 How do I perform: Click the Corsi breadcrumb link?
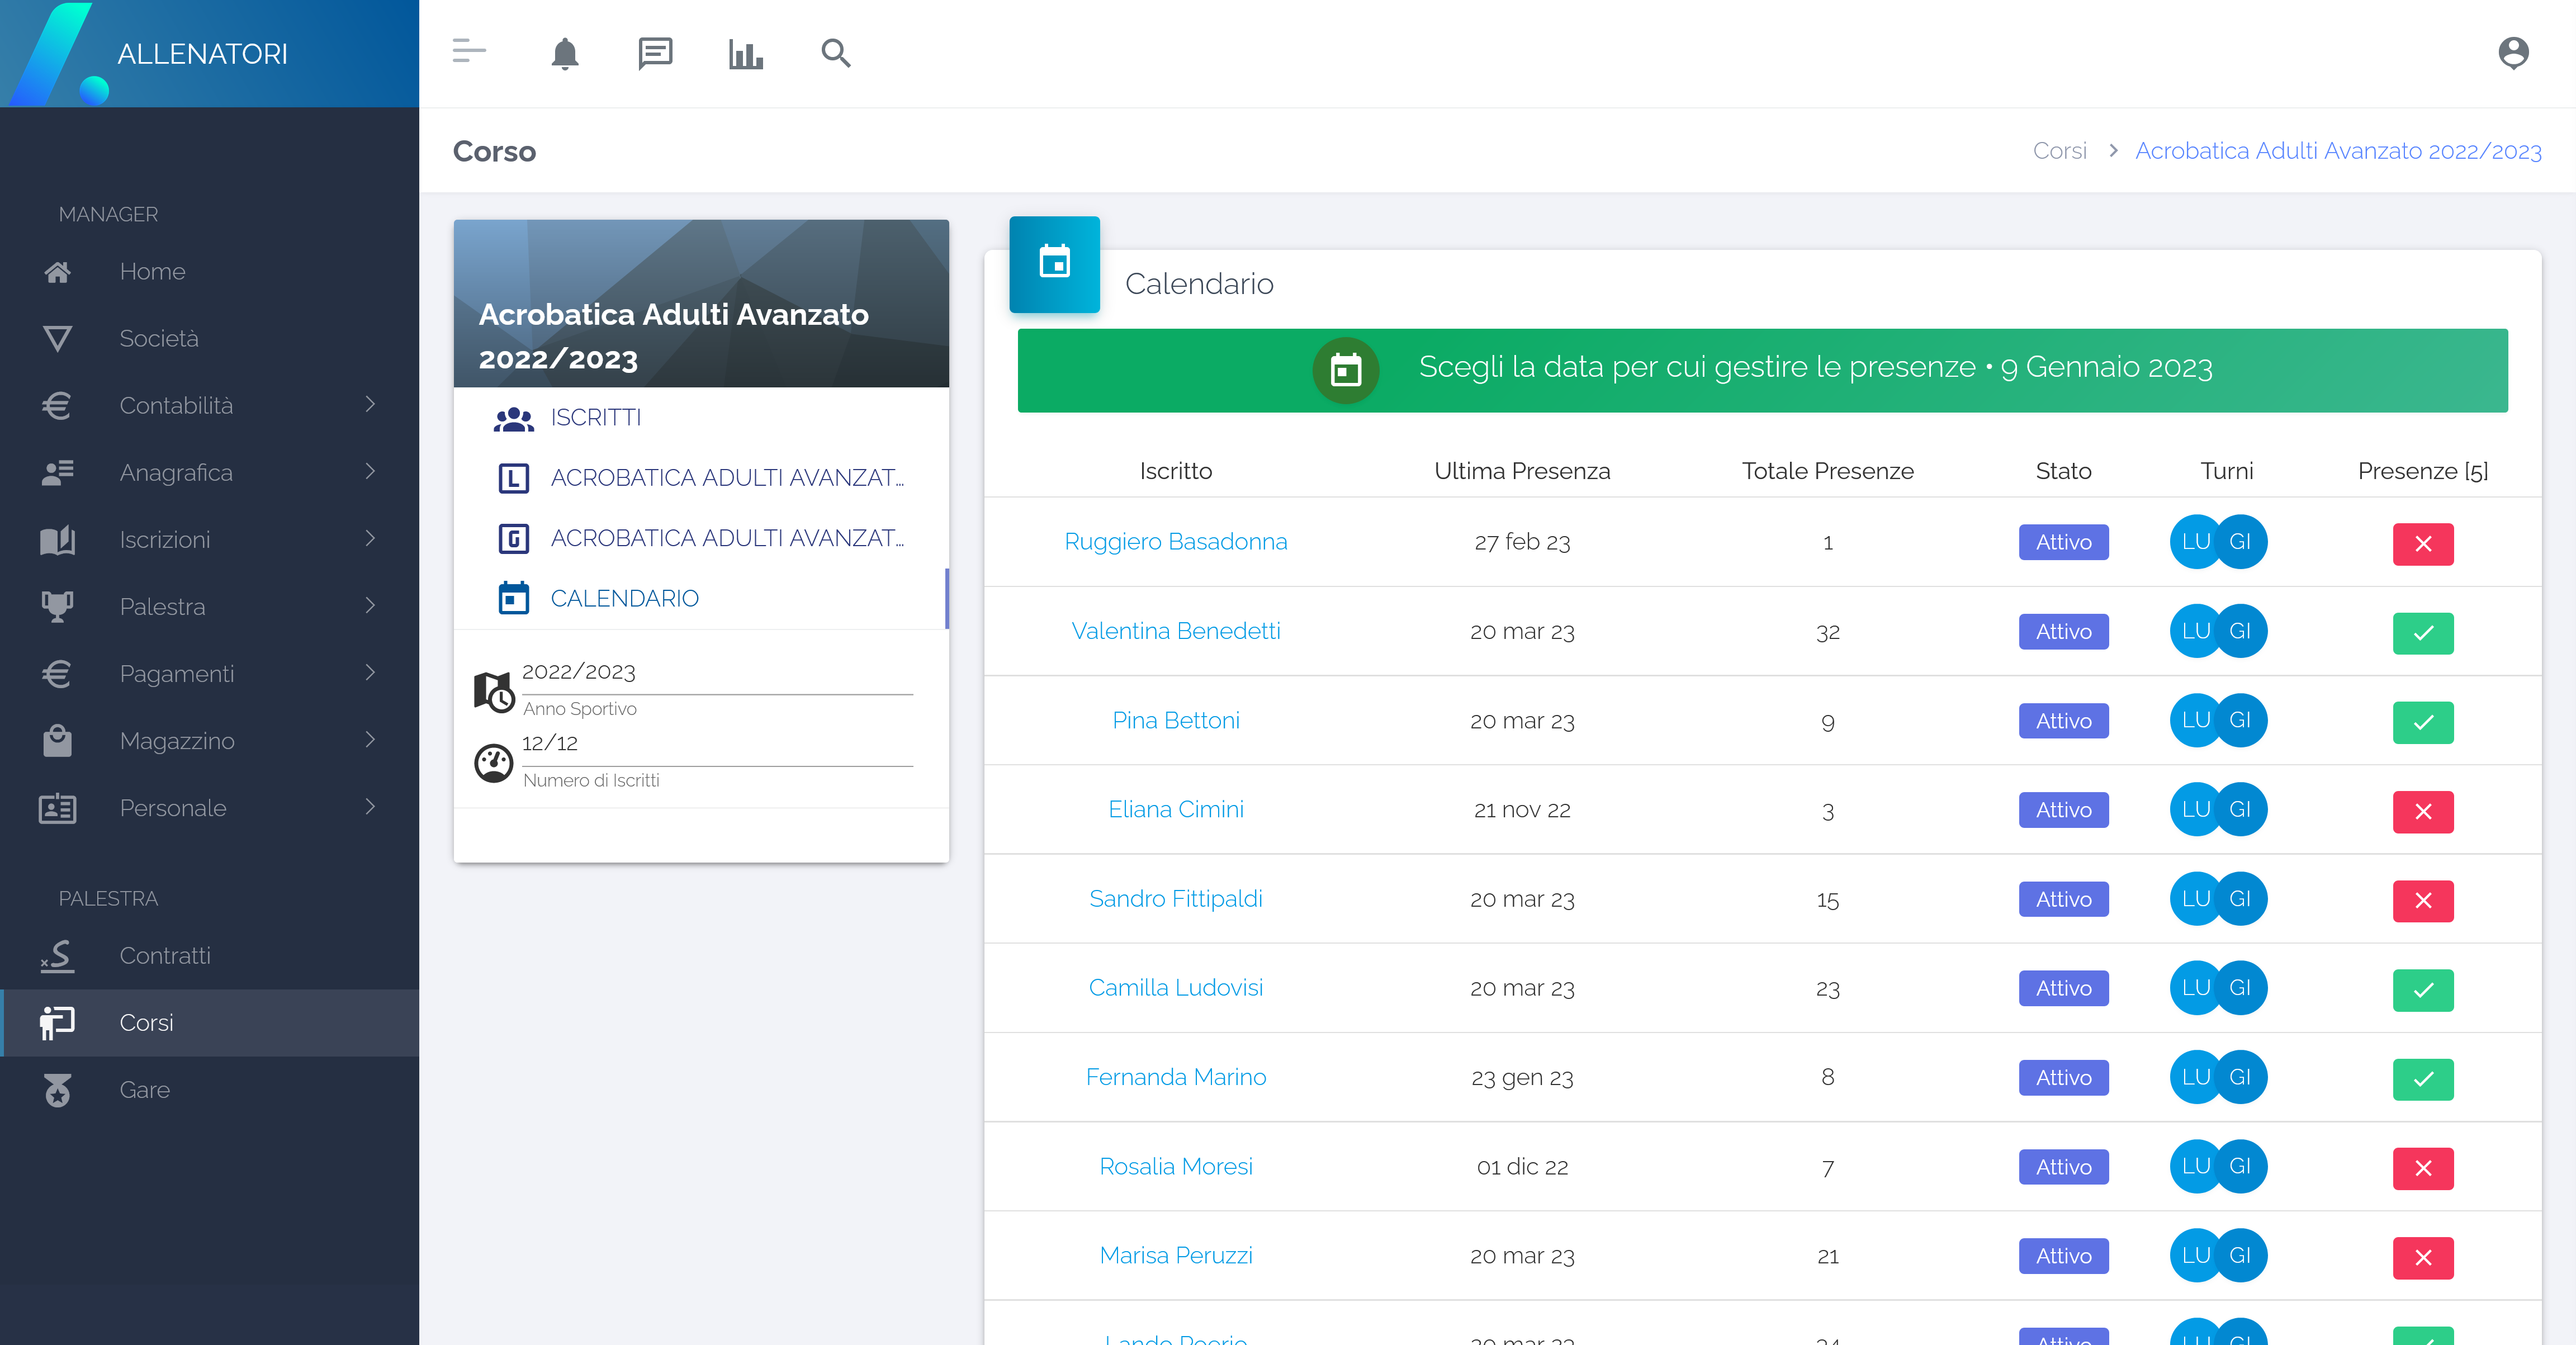click(2059, 151)
